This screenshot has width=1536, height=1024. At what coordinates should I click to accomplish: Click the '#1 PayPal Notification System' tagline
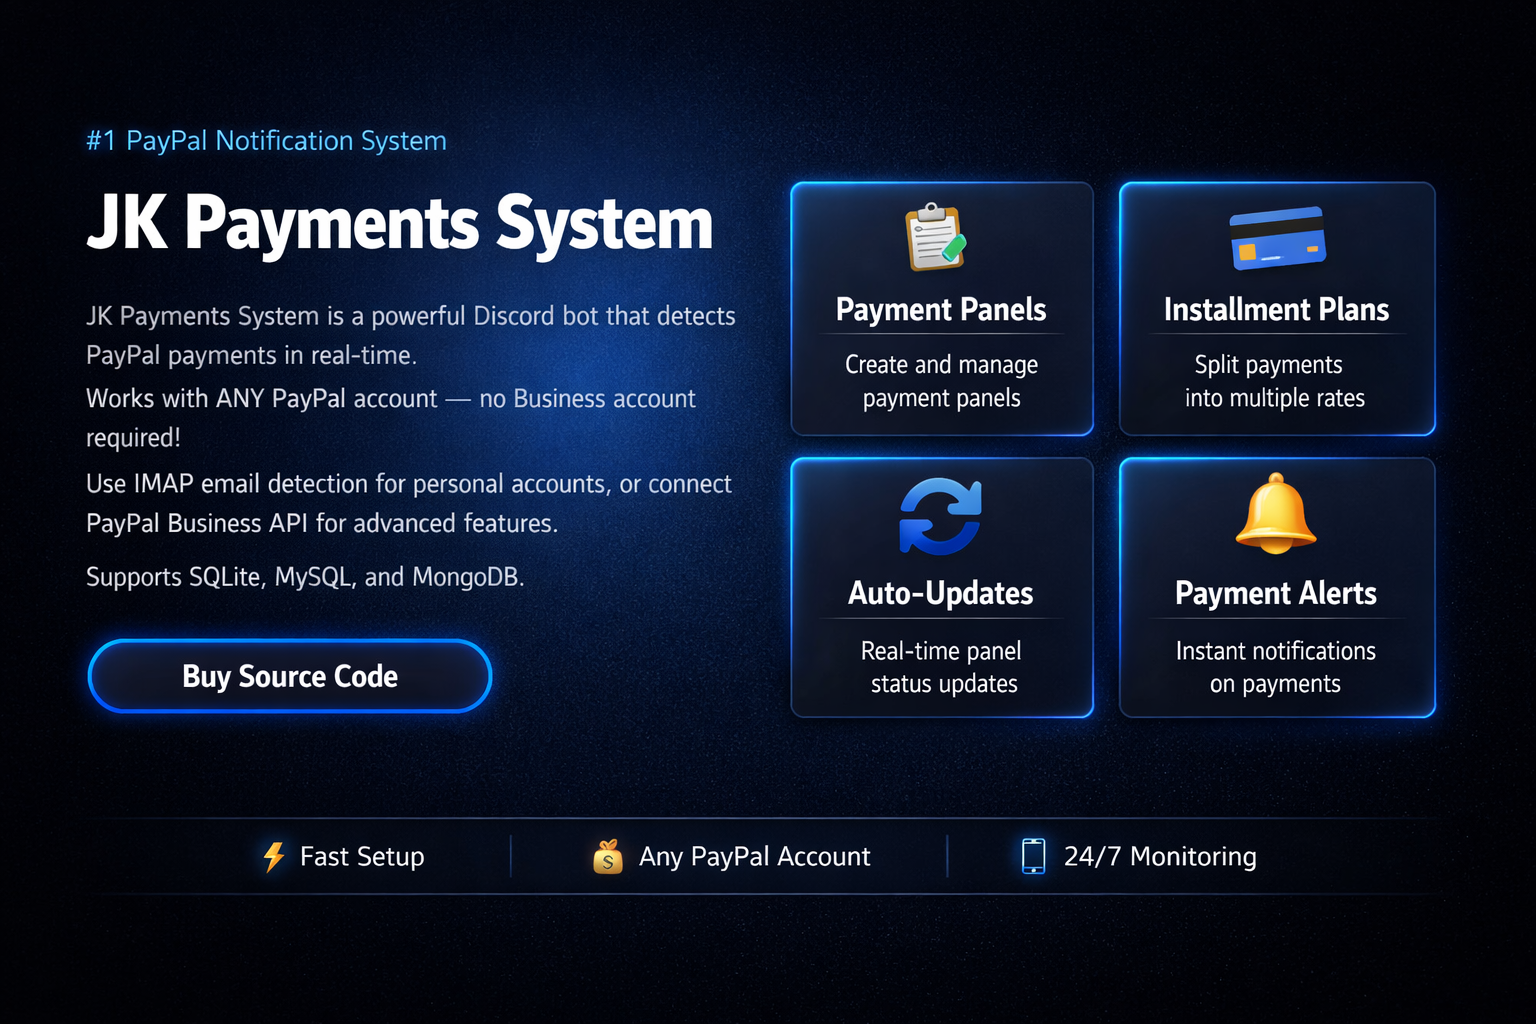pos(266,141)
